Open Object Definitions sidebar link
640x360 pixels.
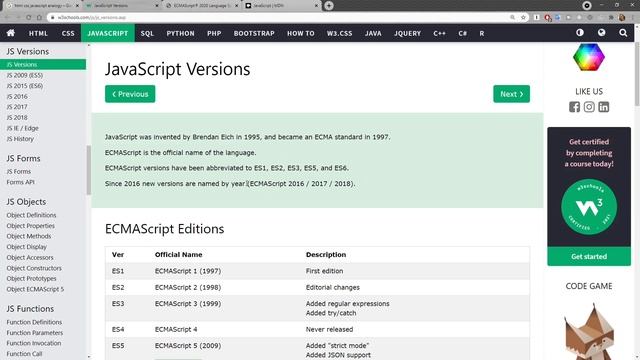point(31,215)
